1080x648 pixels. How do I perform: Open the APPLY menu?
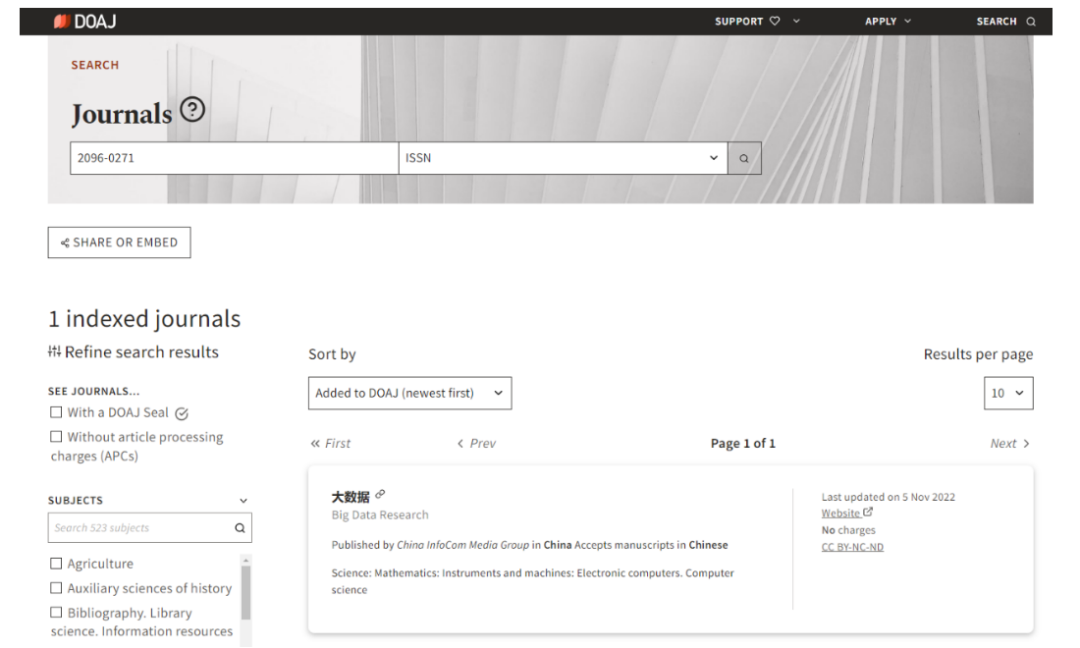888,21
